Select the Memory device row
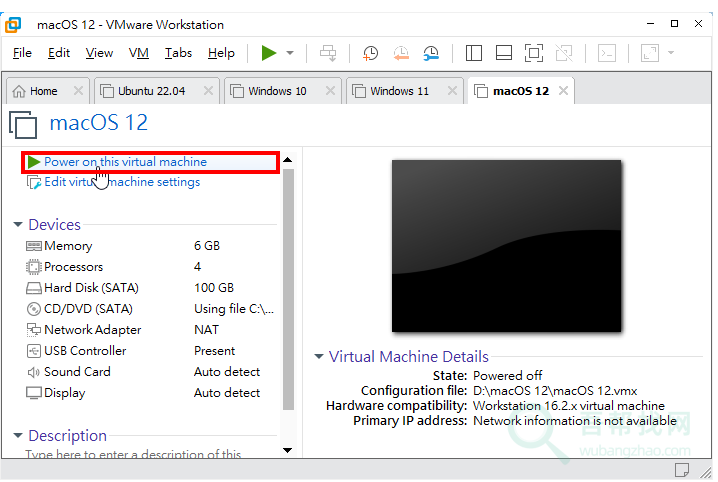The width and height of the screenshot is (718, 482). click(150, 246)
